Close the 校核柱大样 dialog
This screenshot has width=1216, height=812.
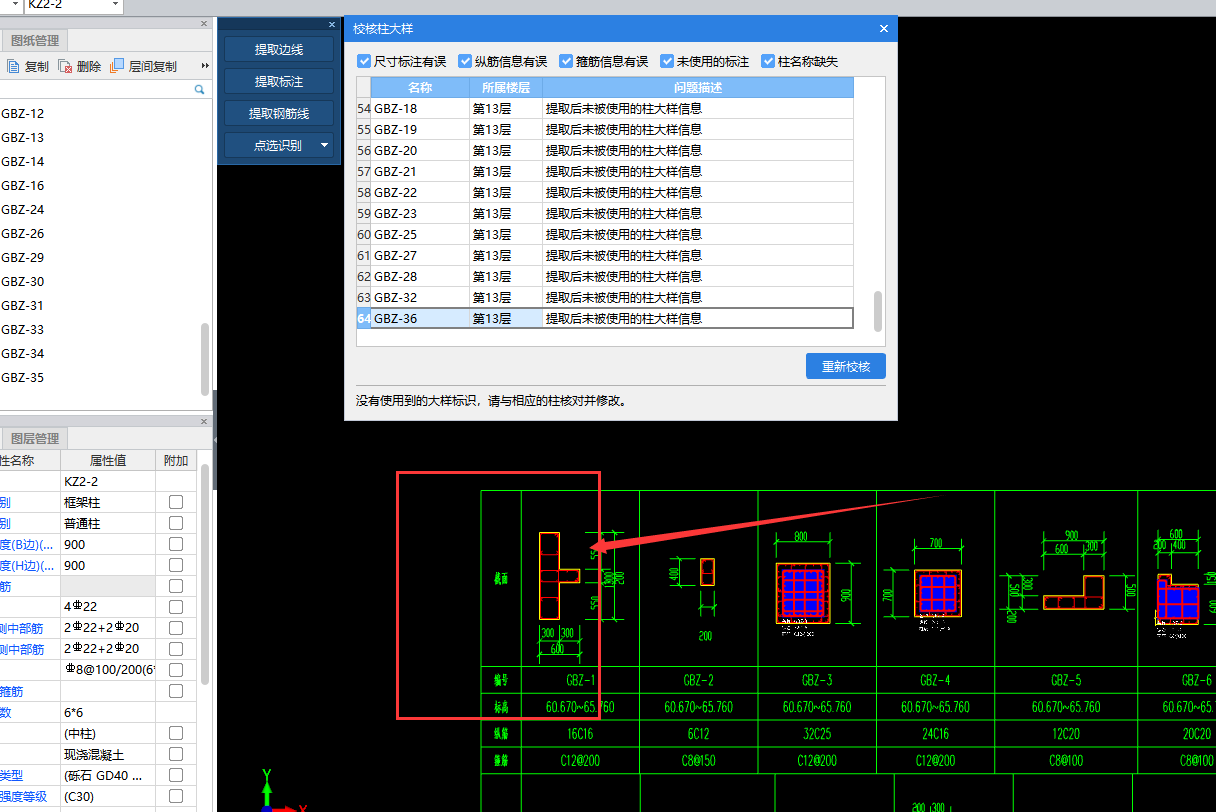884,29
